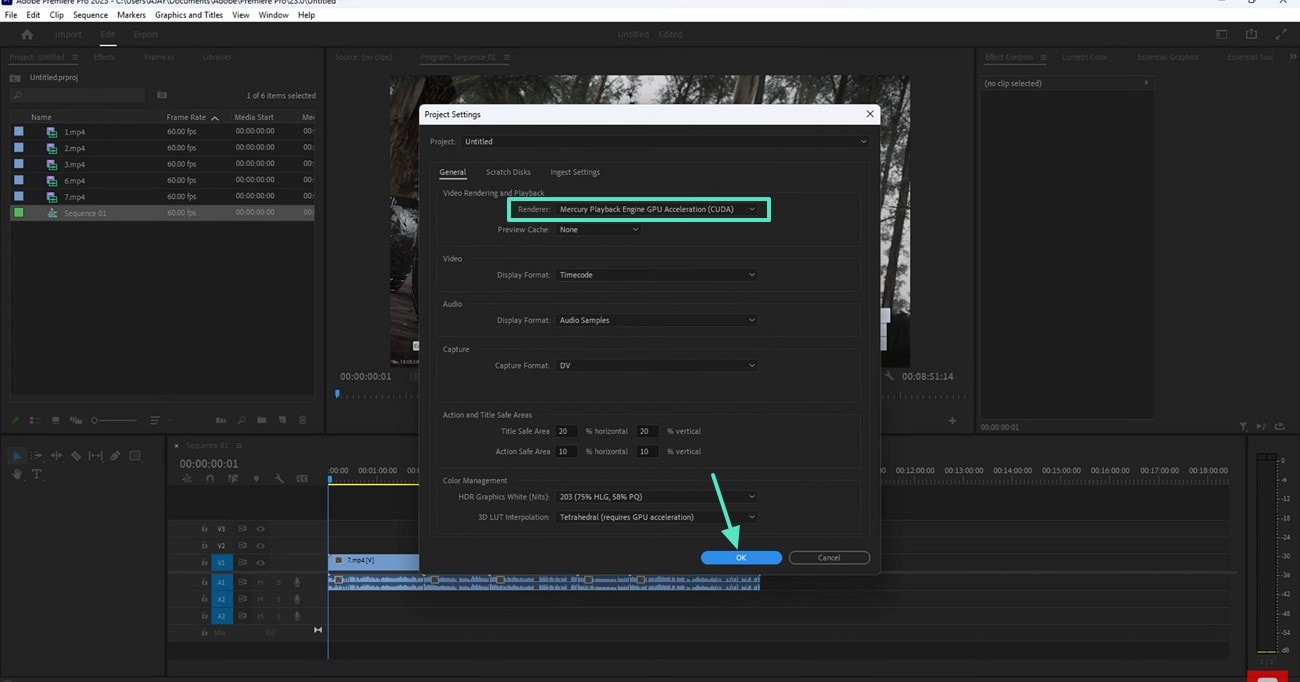Open the Sequence menu in menu bar
1300x682 pixels.
pyautogui.click(x=90, y=15)
